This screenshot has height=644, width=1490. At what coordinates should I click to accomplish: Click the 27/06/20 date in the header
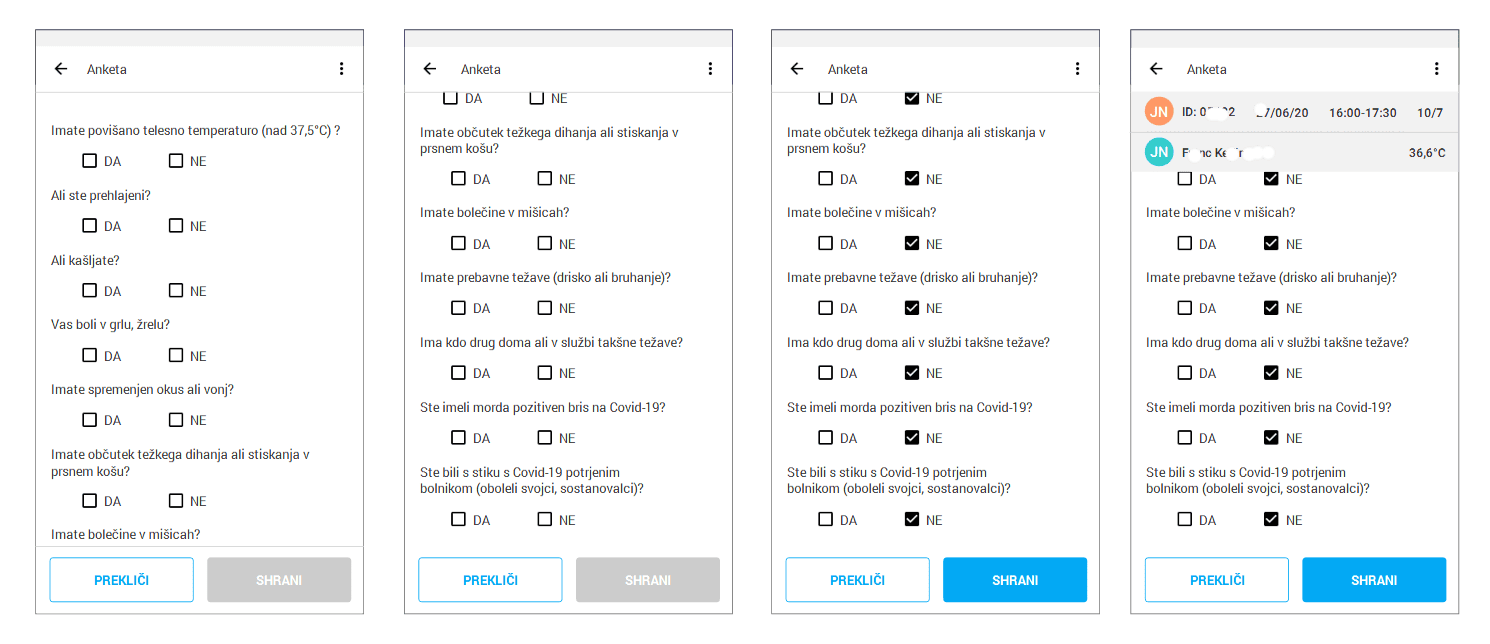tap(1281, 113)
